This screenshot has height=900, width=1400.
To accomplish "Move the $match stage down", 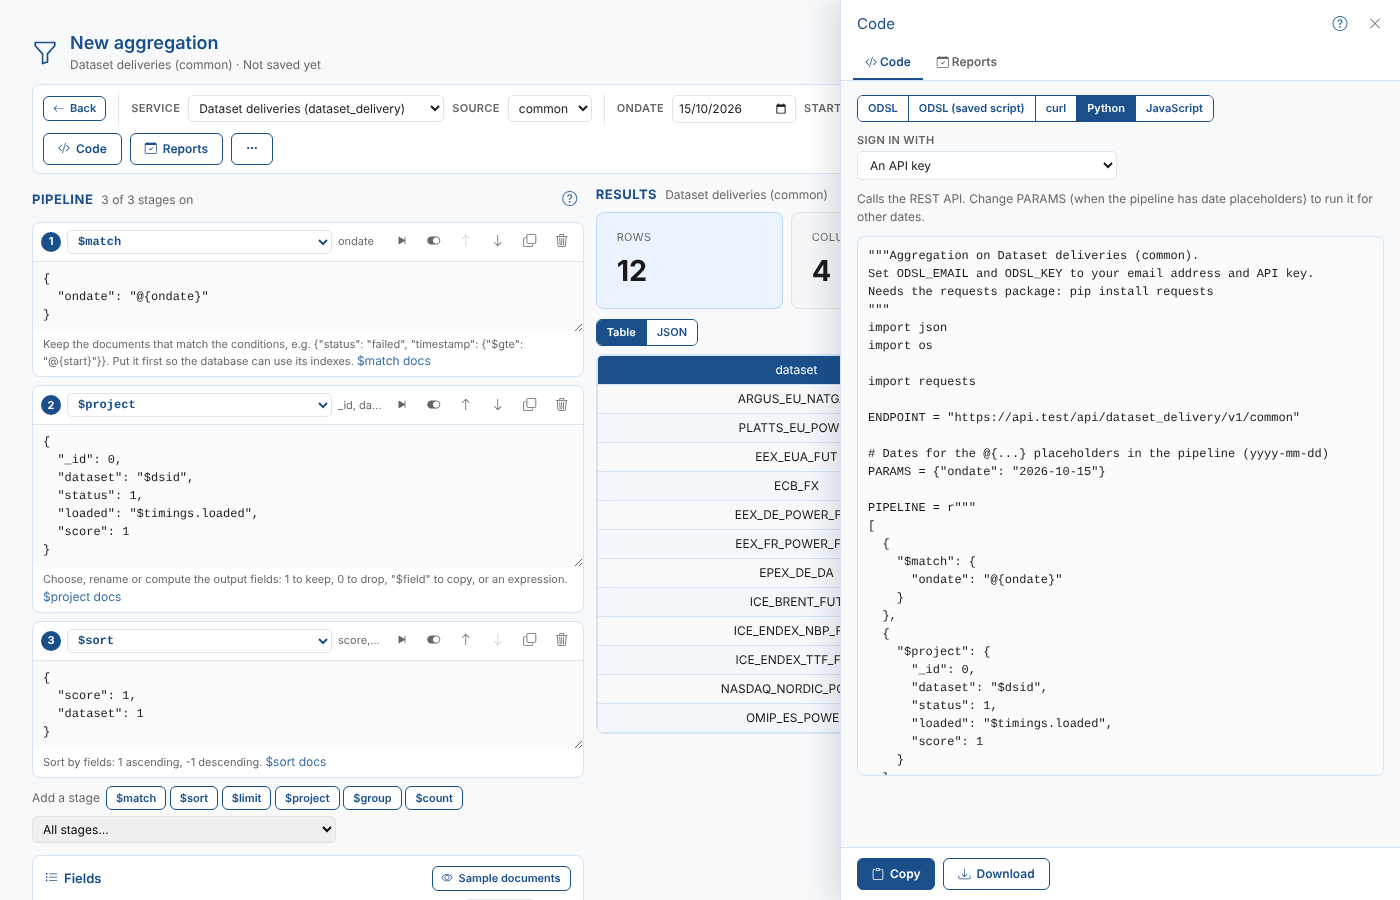I will tap(498, 241).
